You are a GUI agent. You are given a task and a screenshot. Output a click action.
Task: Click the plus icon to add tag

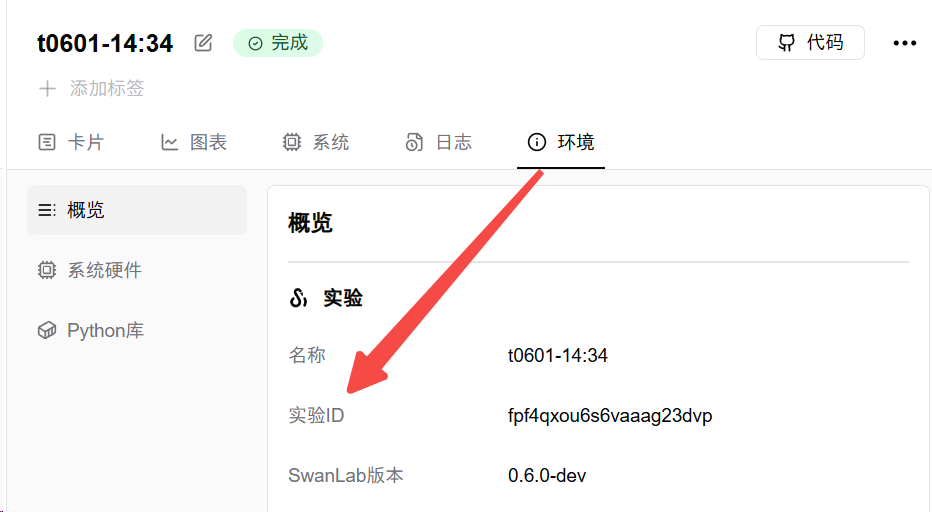[47, 89]
